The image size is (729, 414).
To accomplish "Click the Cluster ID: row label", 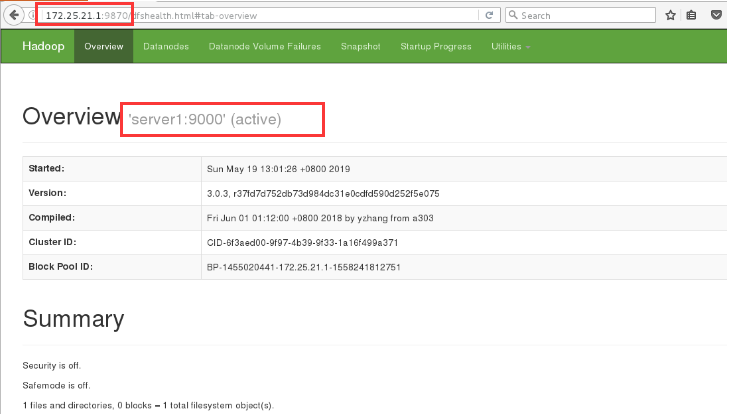I will click(52, 242).
